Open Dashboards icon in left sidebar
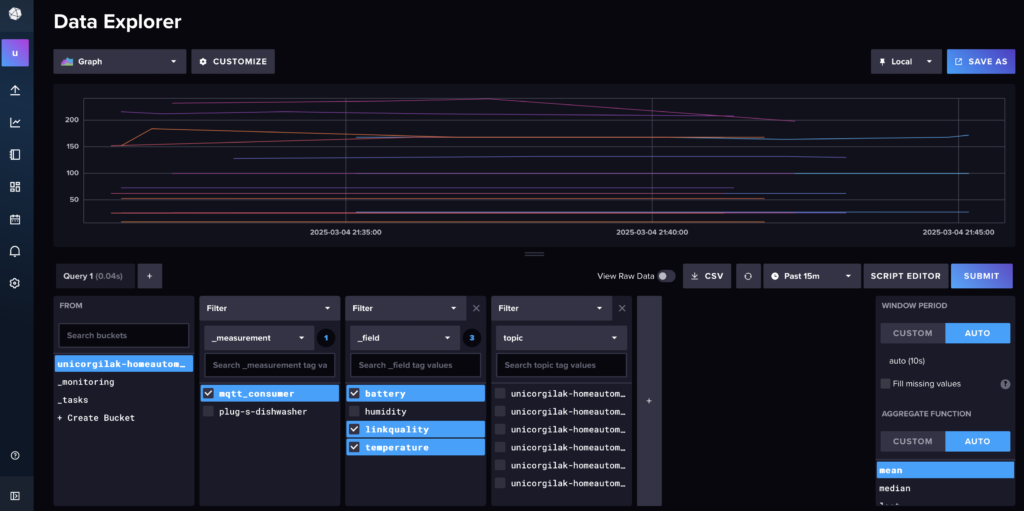This screenshot has height=511, width=1024. [x=15, y=186]
